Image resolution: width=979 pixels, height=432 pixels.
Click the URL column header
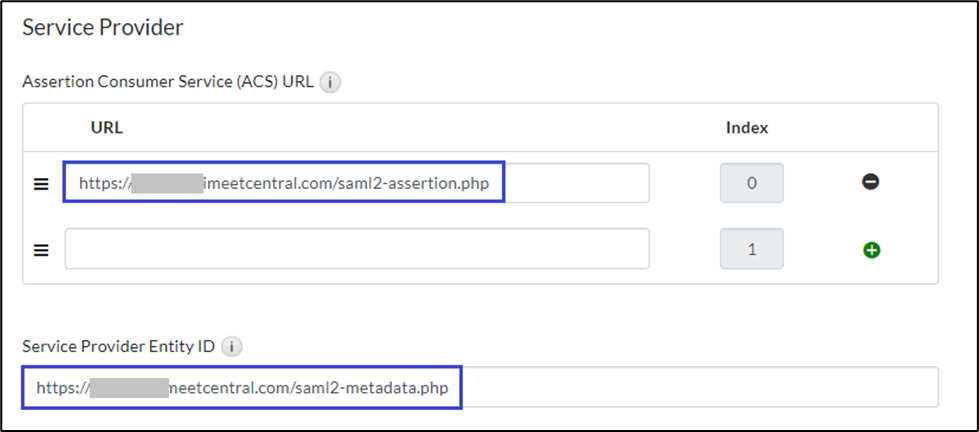tap(106, 127)
